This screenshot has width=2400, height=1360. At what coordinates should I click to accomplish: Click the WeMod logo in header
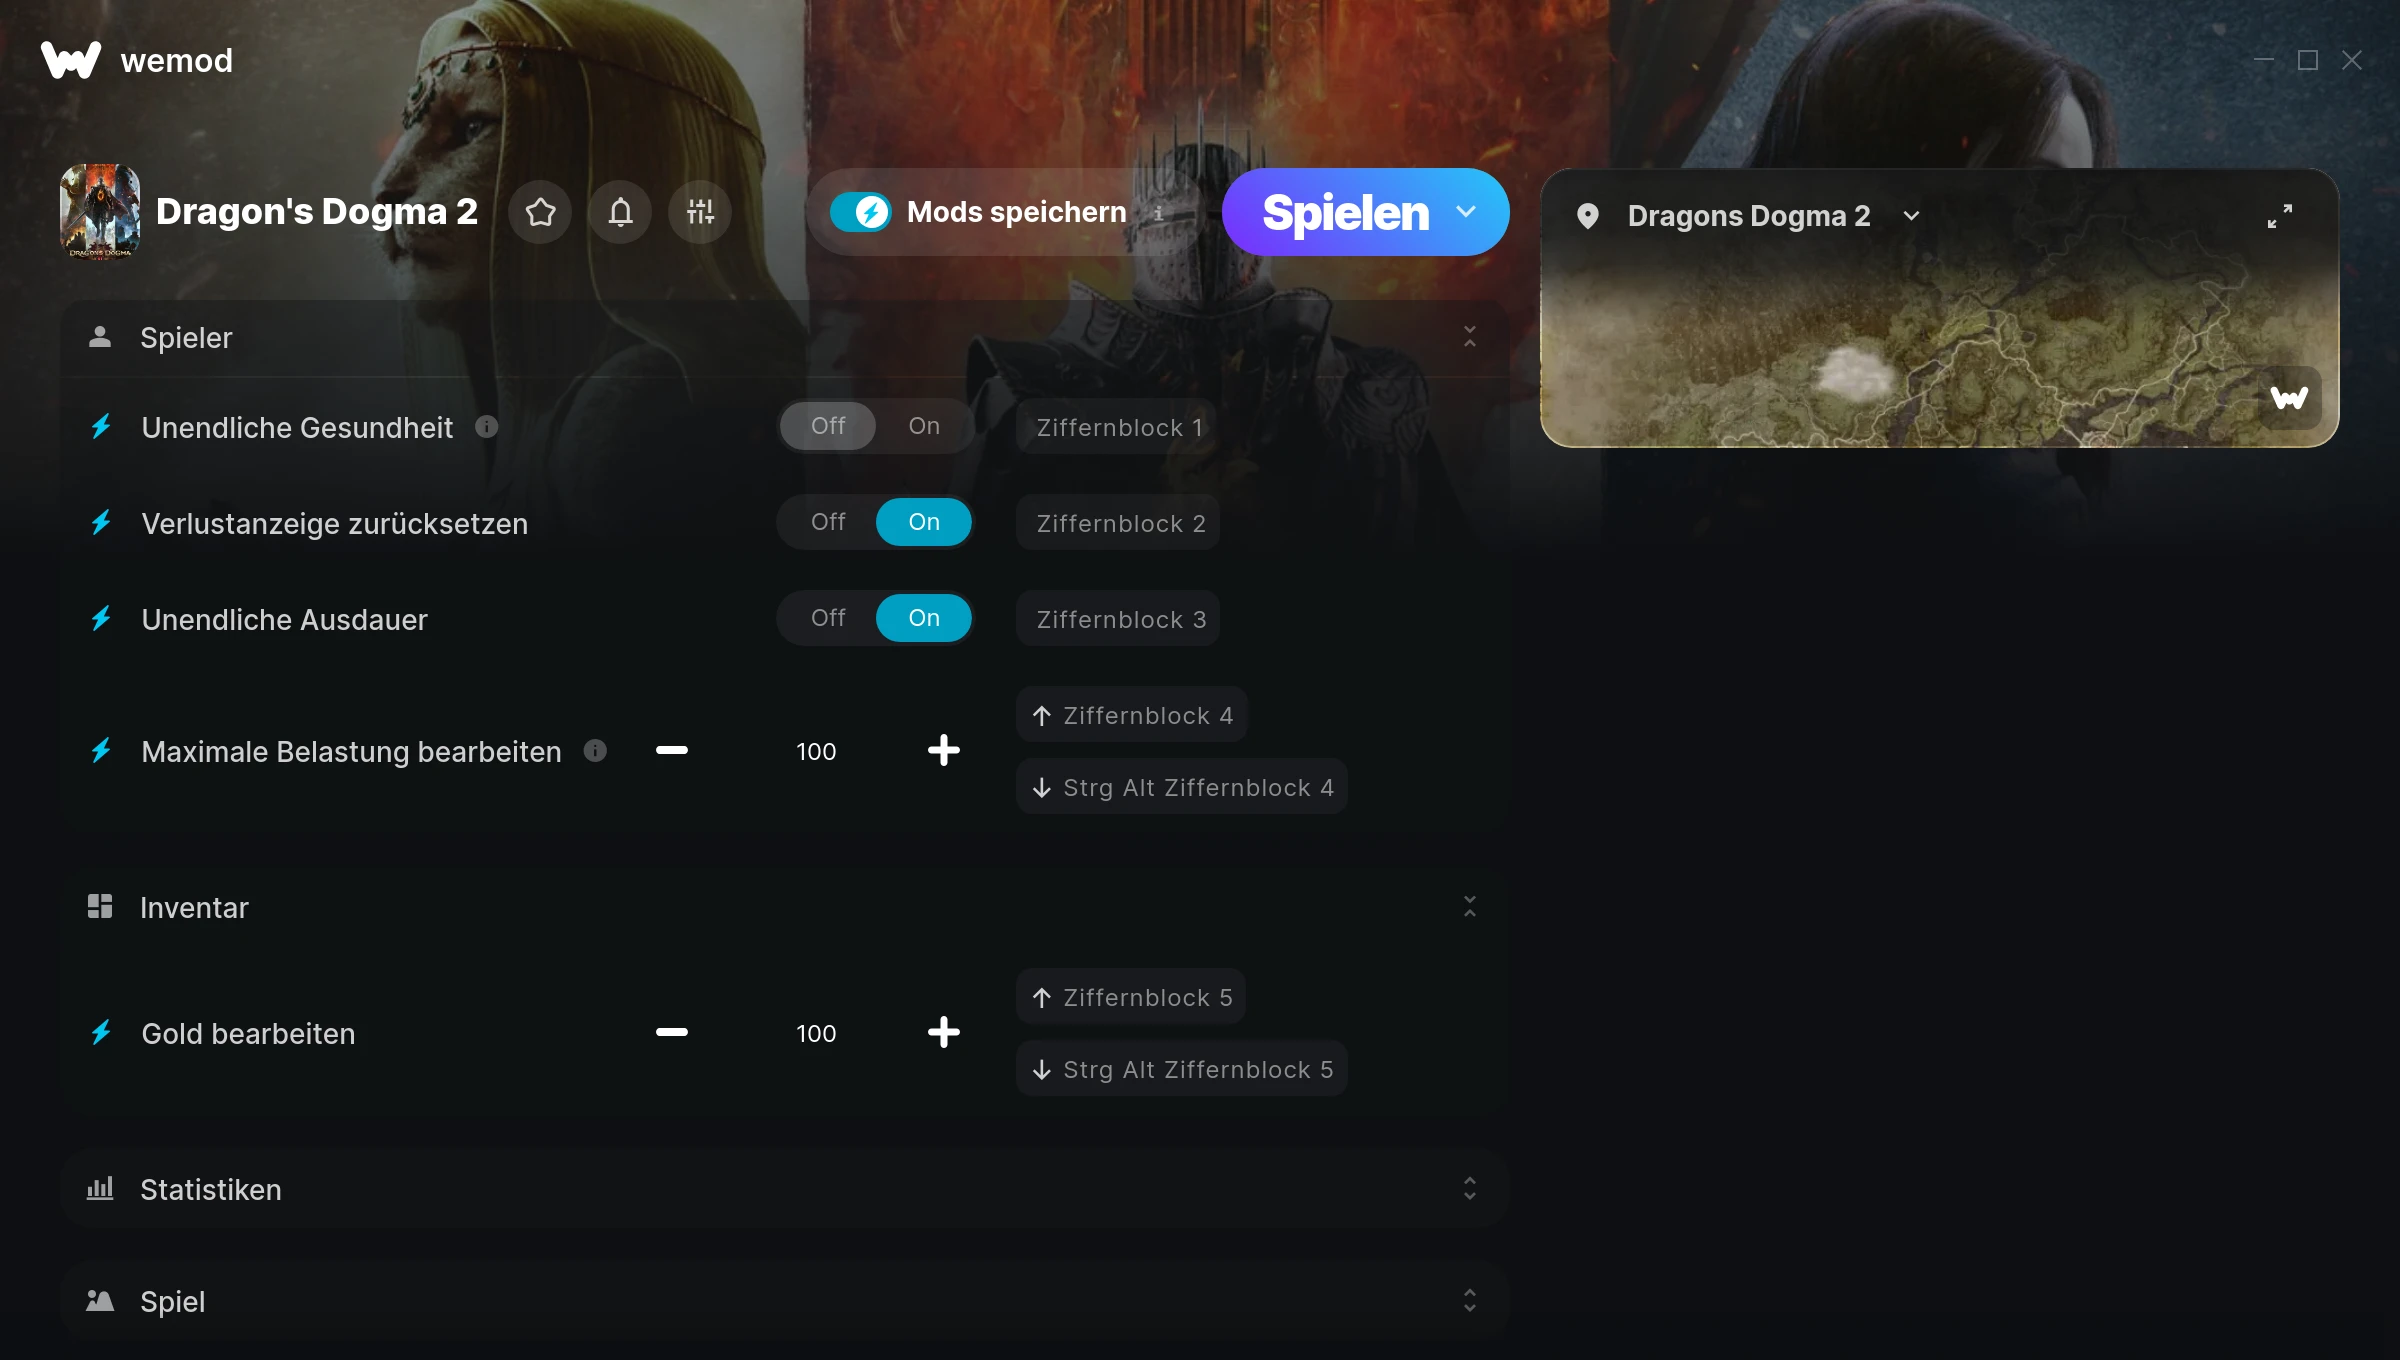[x=71, y=60]
